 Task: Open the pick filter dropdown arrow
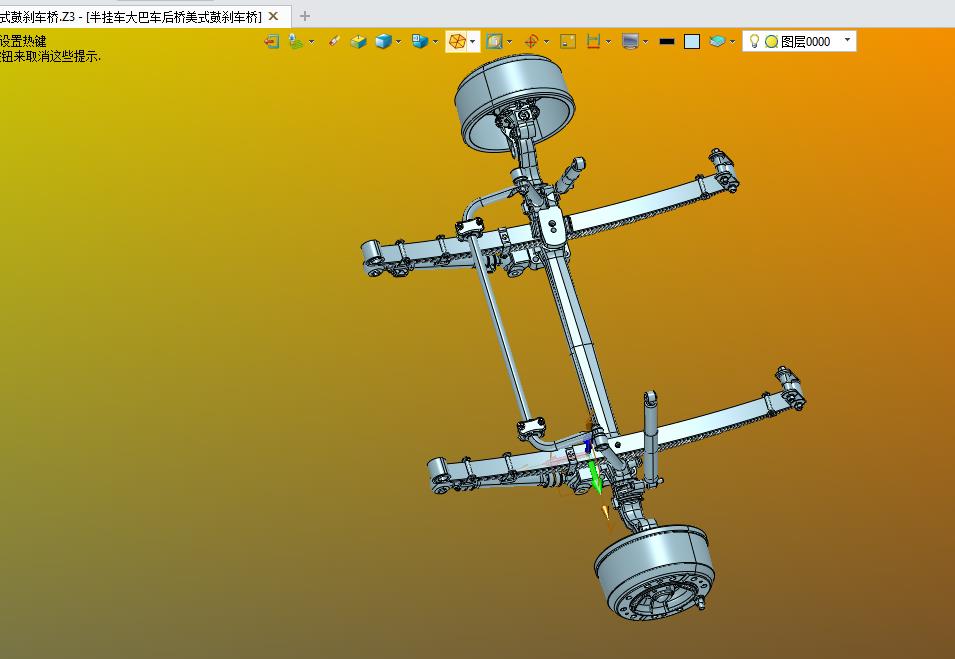312,41
